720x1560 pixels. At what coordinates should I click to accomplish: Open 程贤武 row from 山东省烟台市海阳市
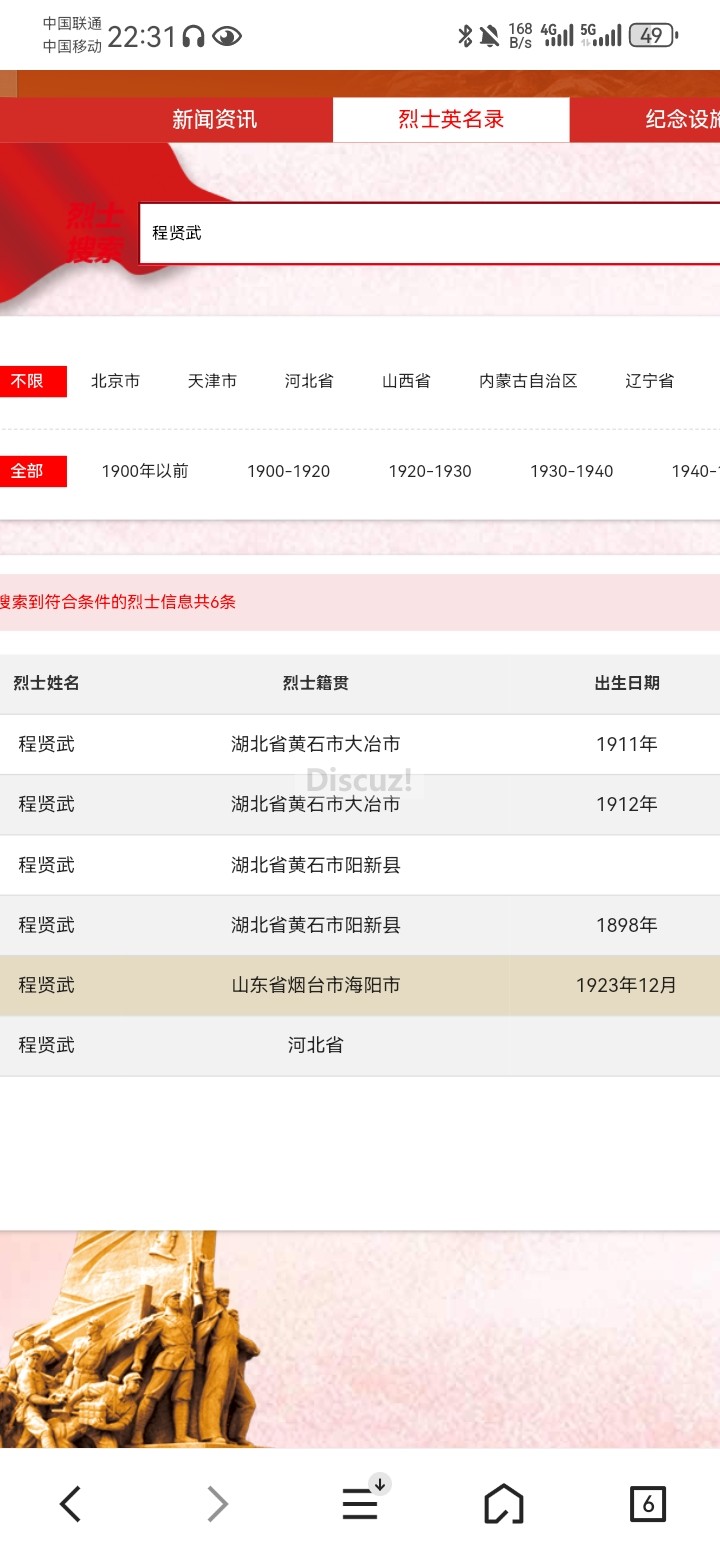click(x=360, y=985)
